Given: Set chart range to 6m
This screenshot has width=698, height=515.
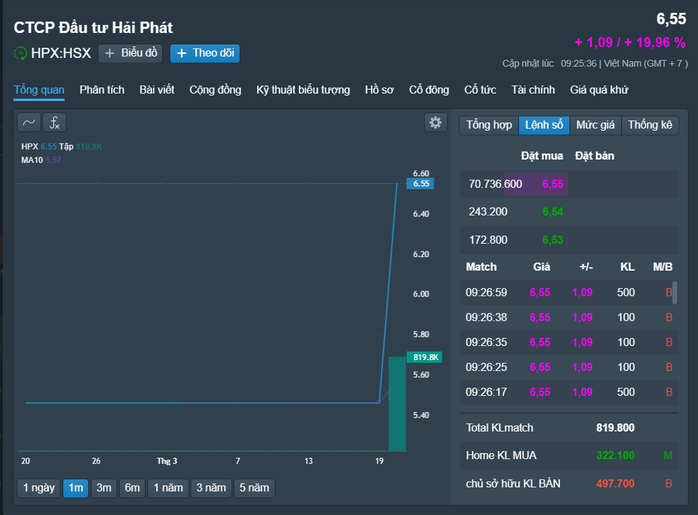Looking at the screenshot, I should (132, 488).
